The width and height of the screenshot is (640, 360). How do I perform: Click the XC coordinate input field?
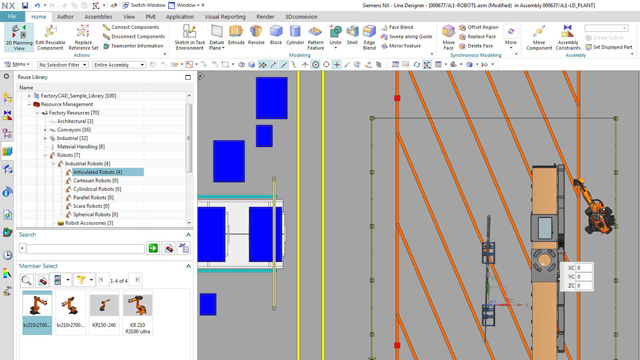[584, 268]
